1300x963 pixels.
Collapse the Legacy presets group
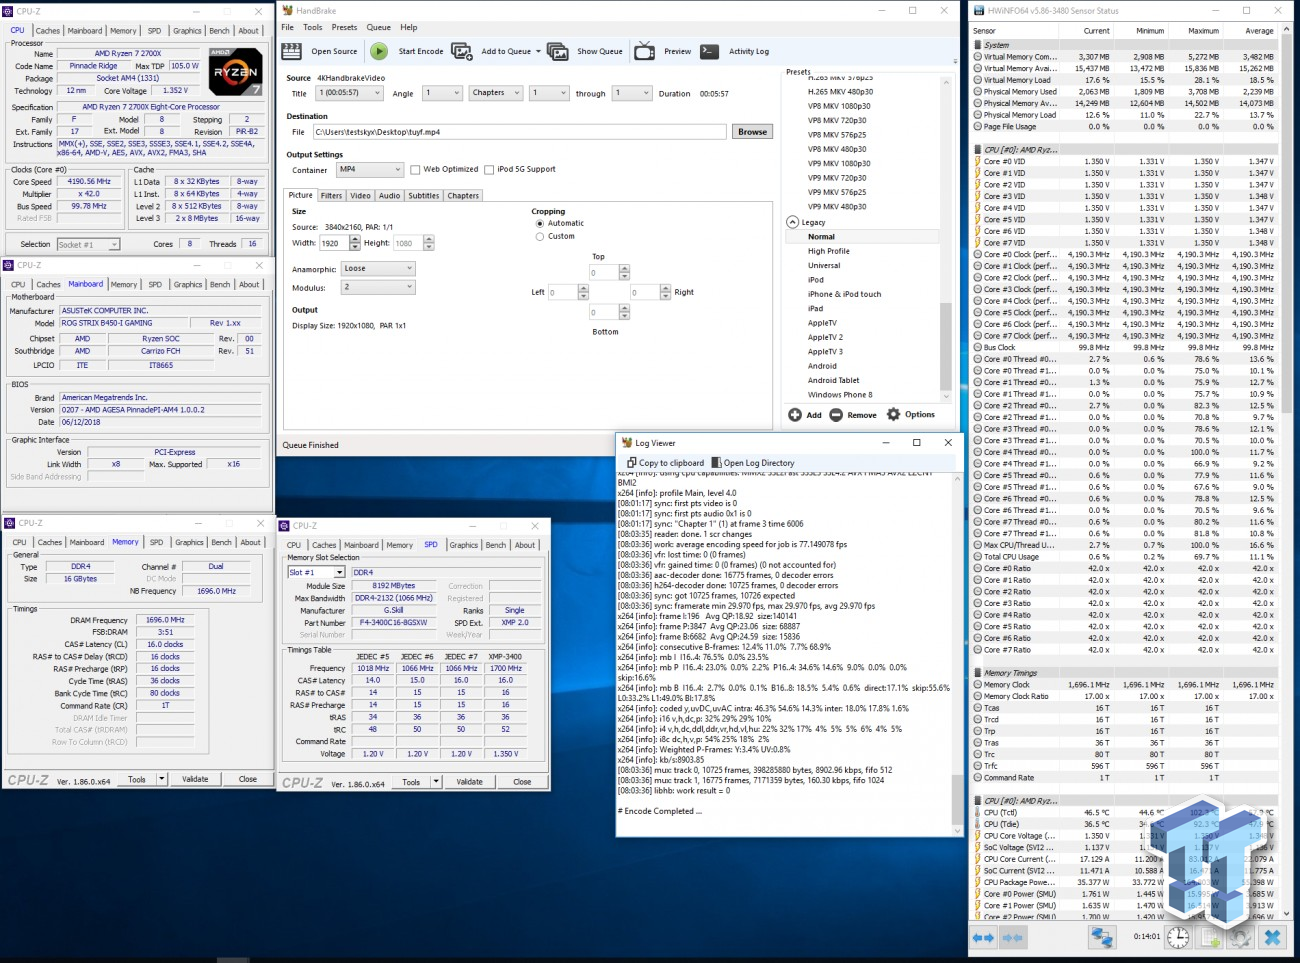click(793, 222)
